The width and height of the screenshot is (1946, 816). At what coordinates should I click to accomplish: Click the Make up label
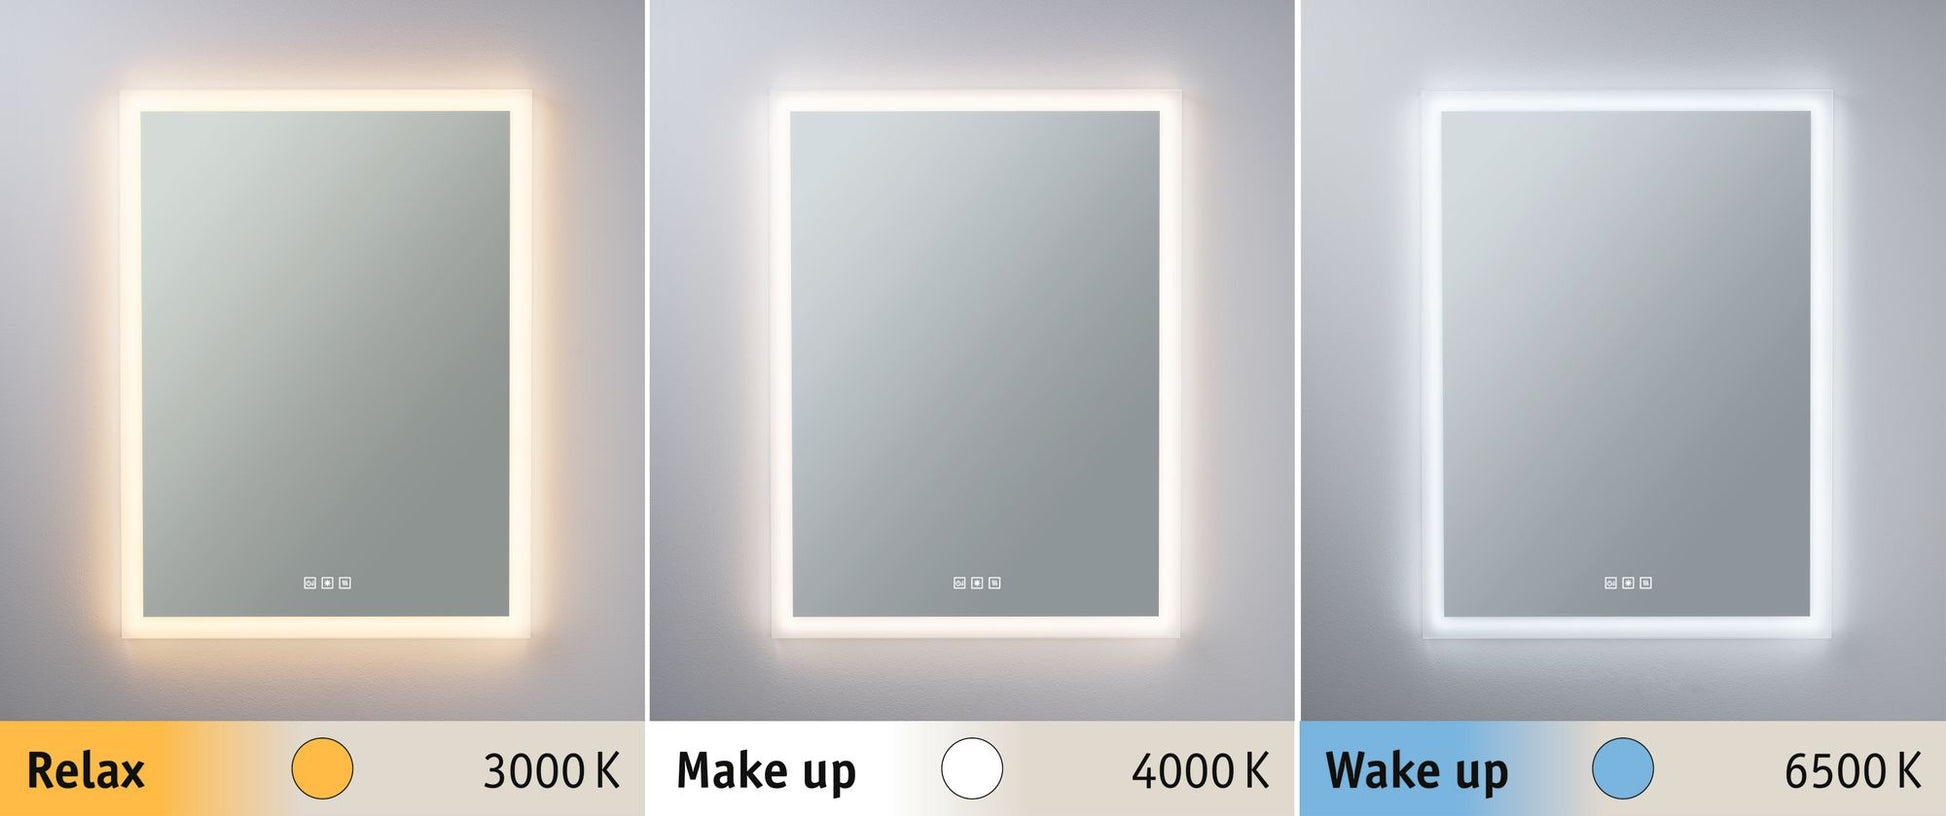click(767, 772)
